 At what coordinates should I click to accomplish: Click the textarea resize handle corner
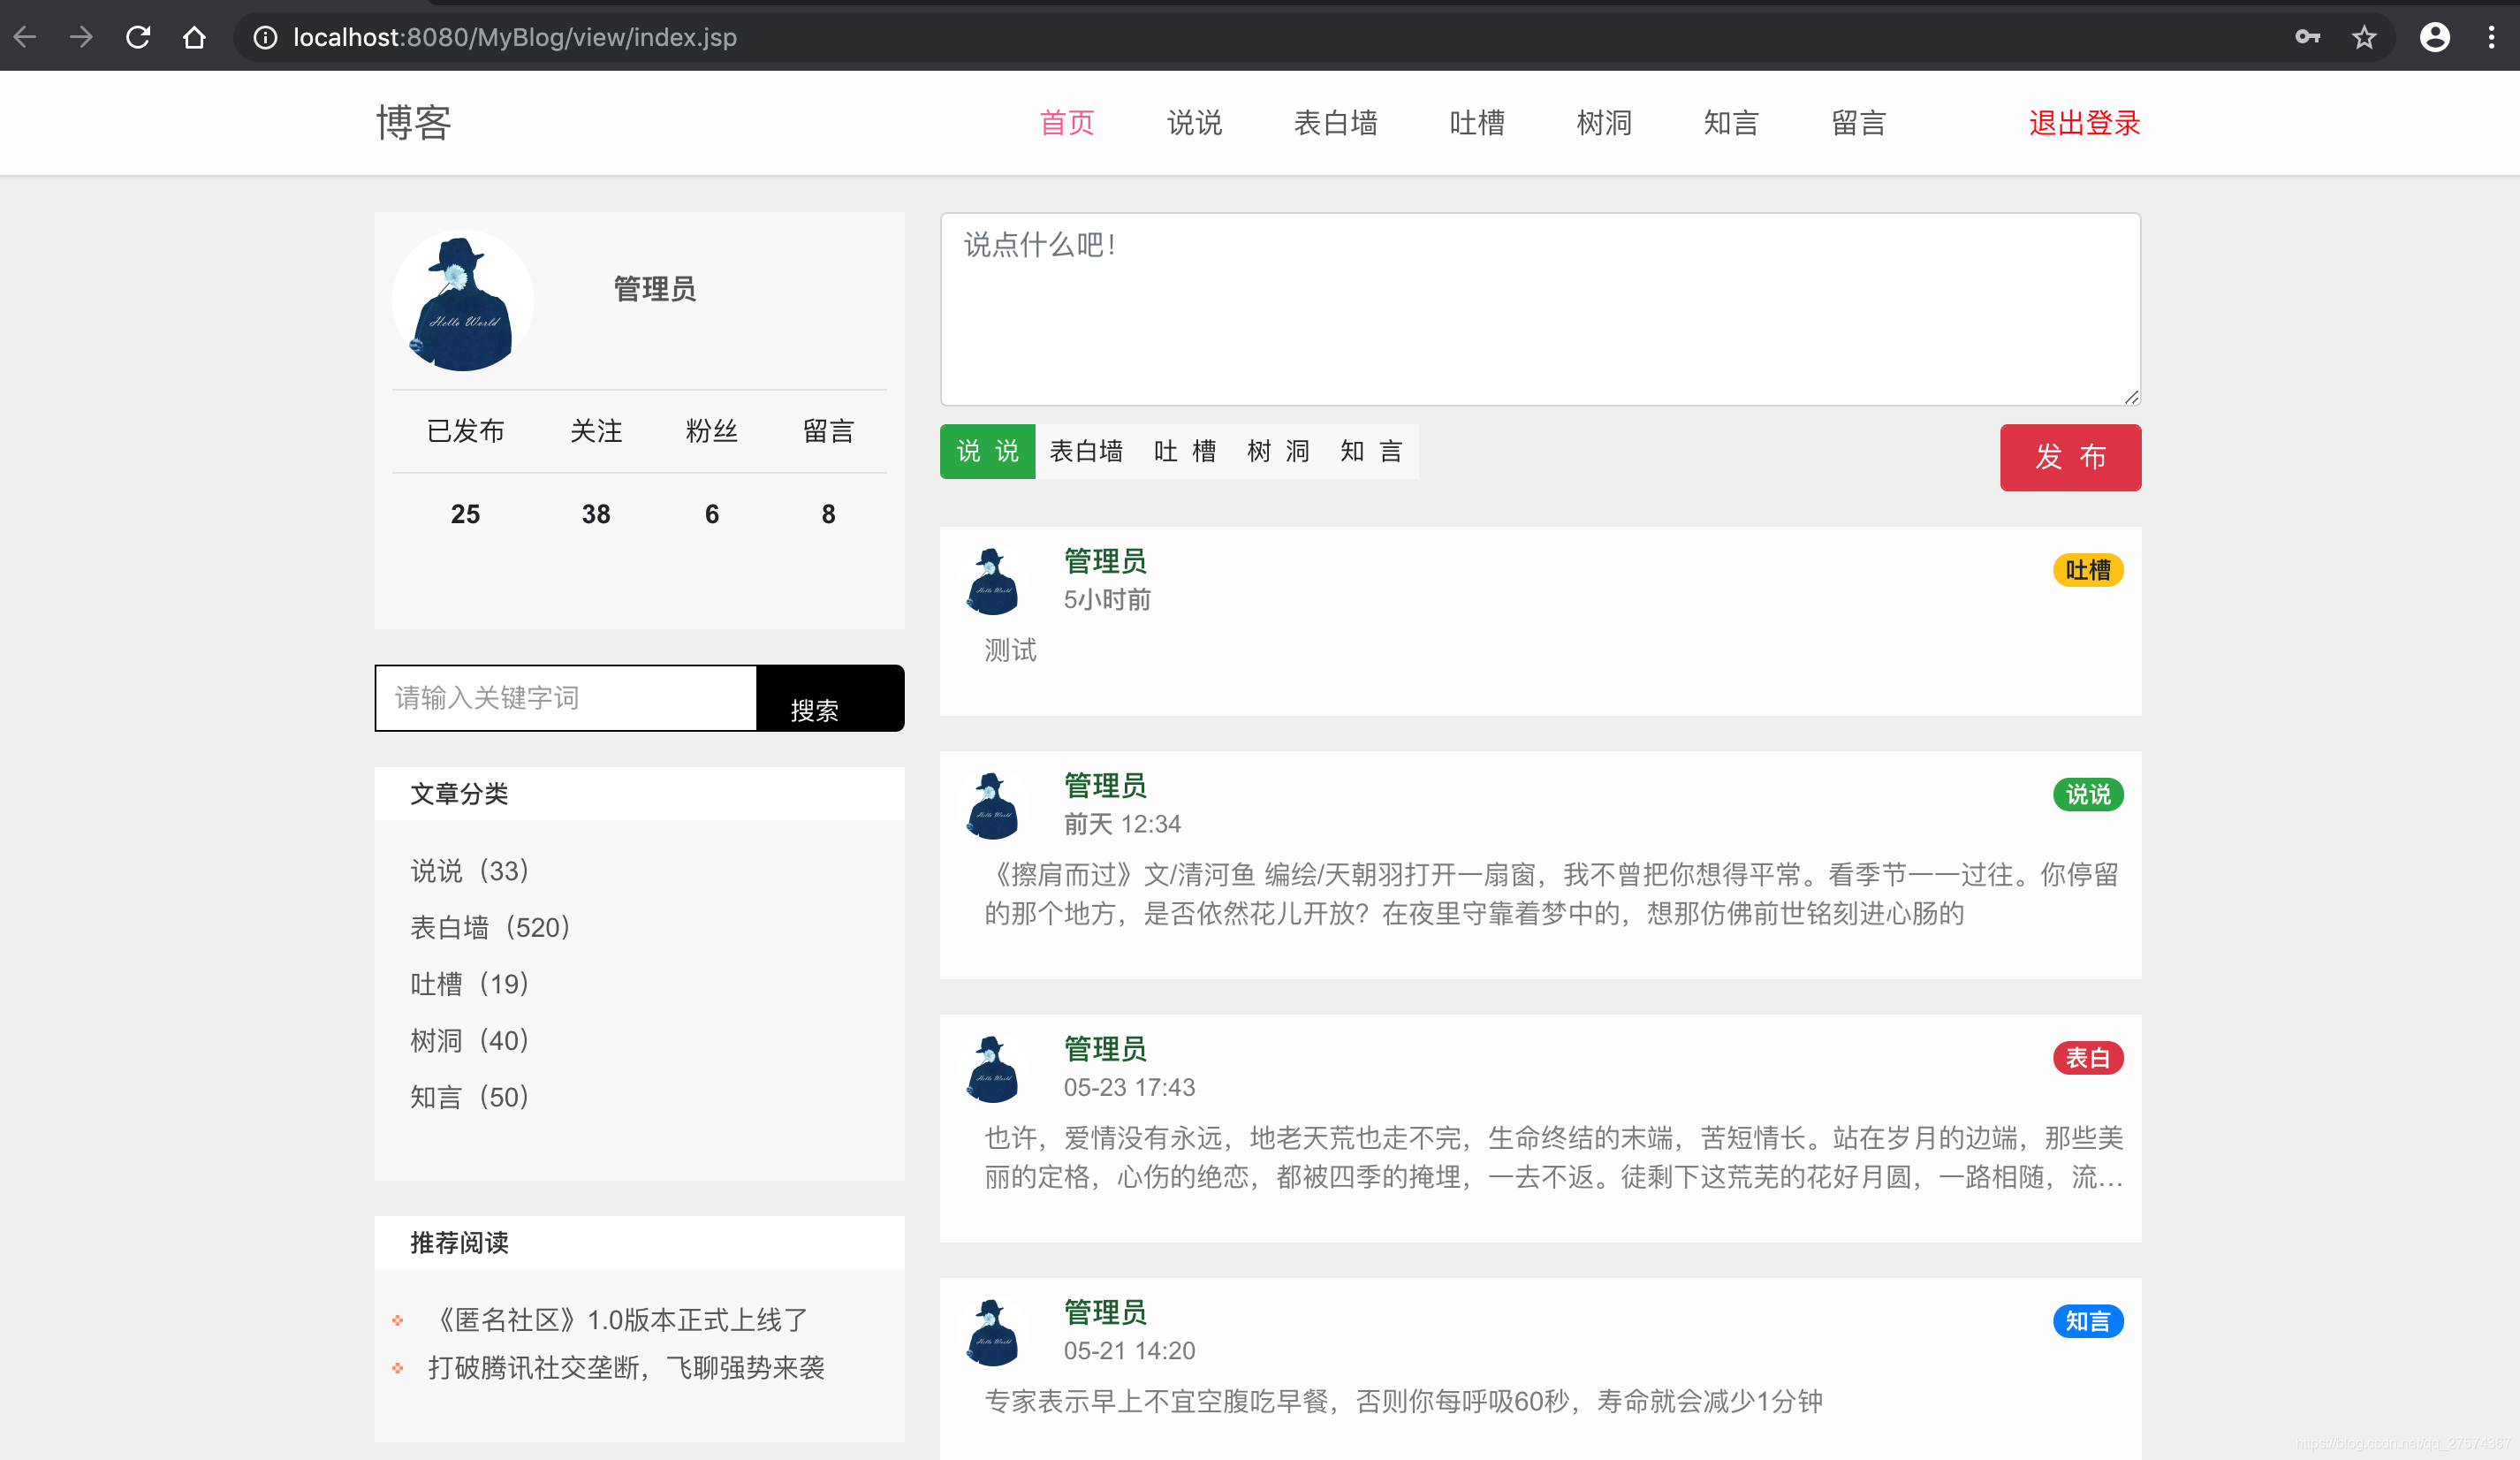pyautogui.click(x=2132, y=397)
